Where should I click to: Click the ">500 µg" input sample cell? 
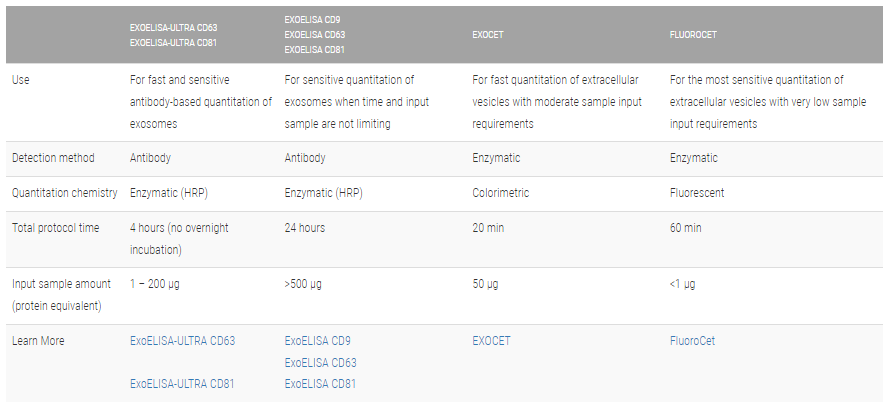[x=304, y=284]
